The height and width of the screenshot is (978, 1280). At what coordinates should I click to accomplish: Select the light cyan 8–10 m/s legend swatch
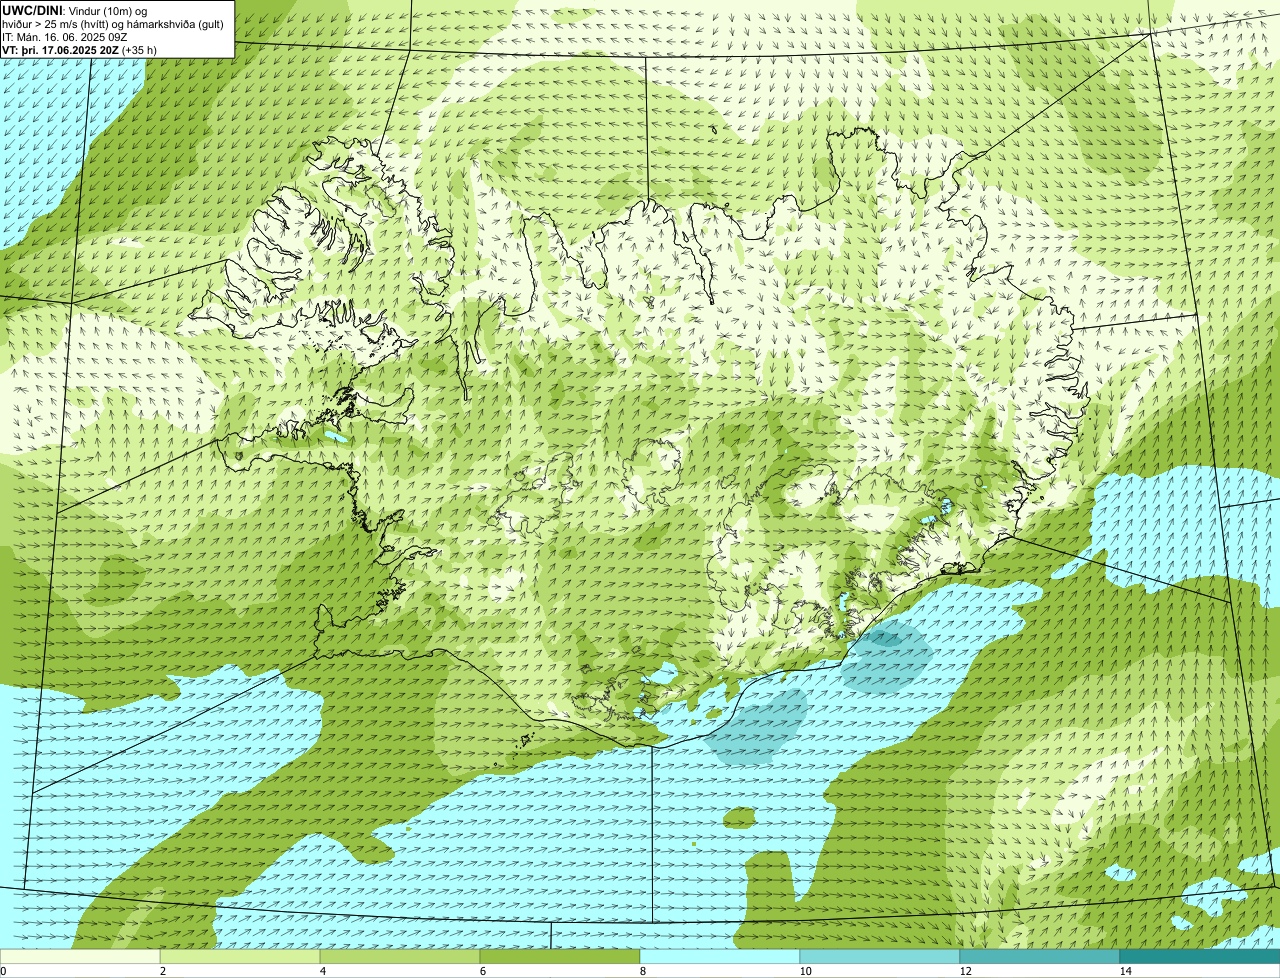pos(720,957)
